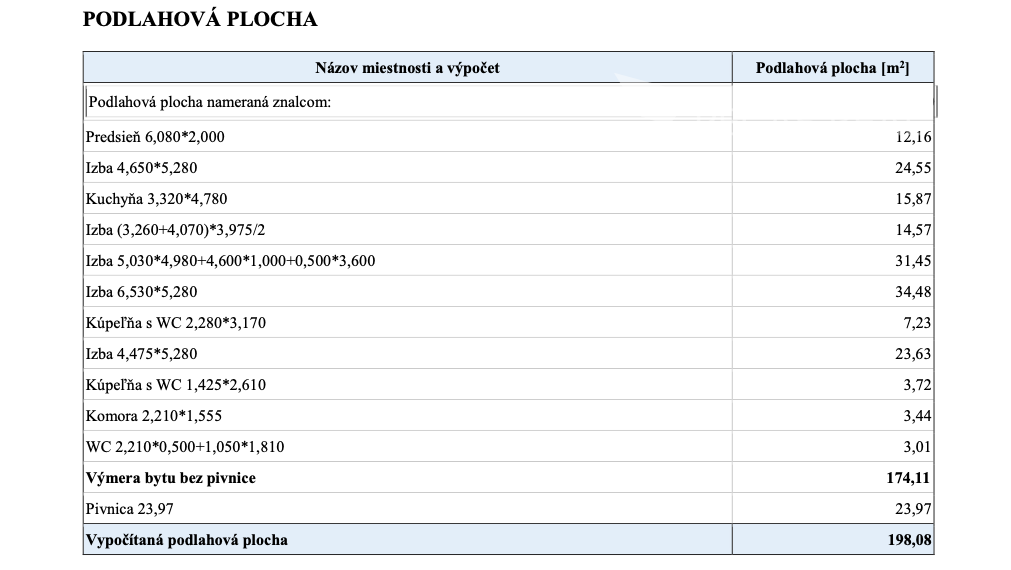
Task: Click the Kuchyňa 3,320*4,780 entry
Action: [149, 199]
